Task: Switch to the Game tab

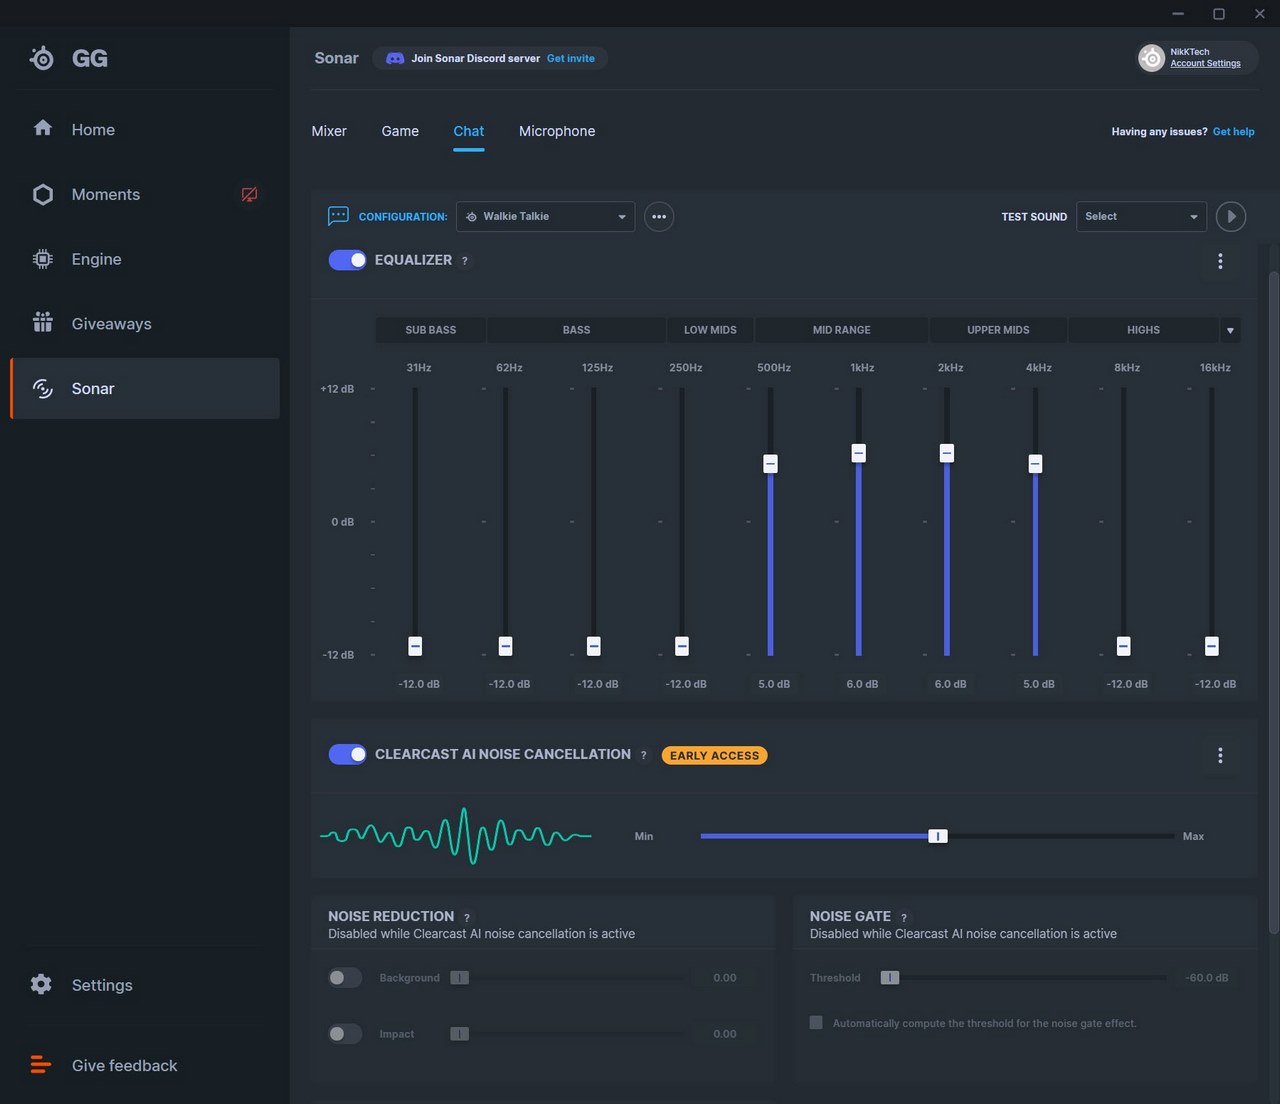Action: point(400,131)
